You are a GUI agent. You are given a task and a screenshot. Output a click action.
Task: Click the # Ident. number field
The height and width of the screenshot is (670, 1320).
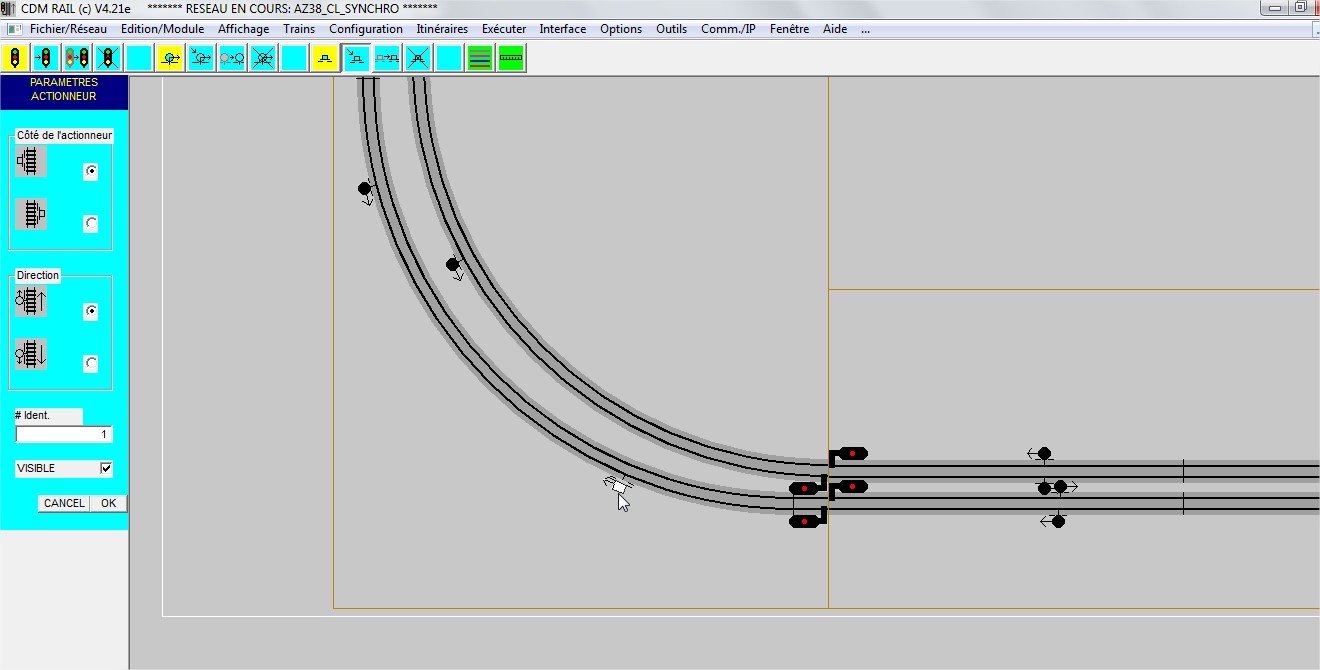[x=64, y=434]
